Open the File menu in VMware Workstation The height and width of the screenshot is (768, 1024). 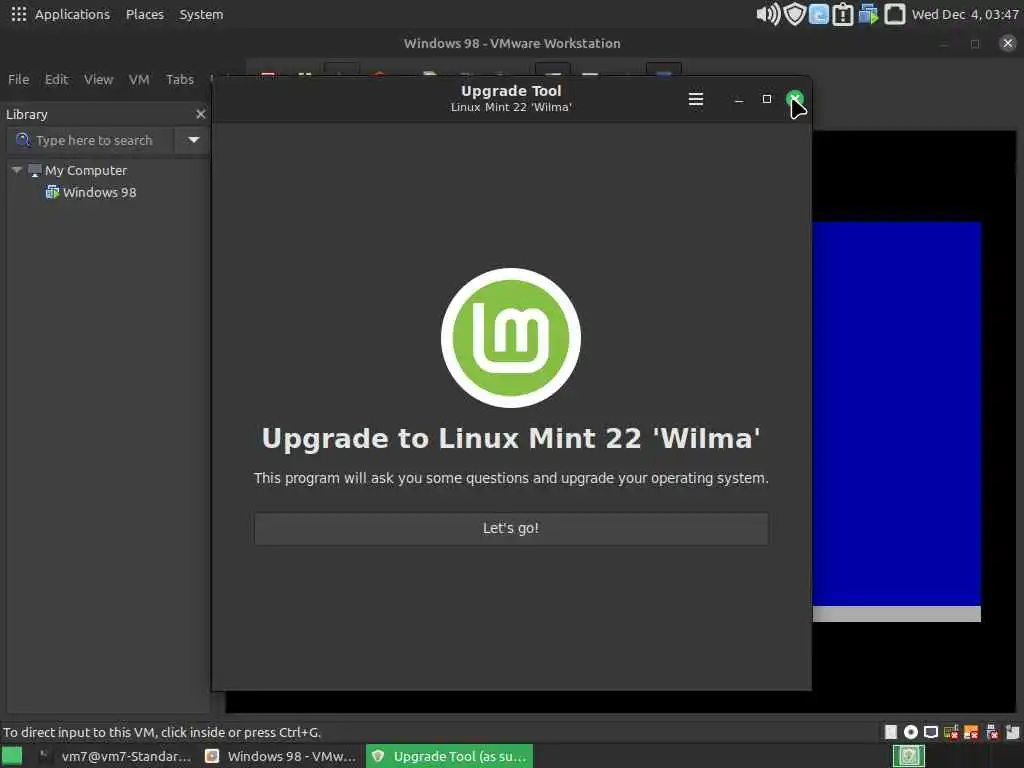[x=18, y=80]
